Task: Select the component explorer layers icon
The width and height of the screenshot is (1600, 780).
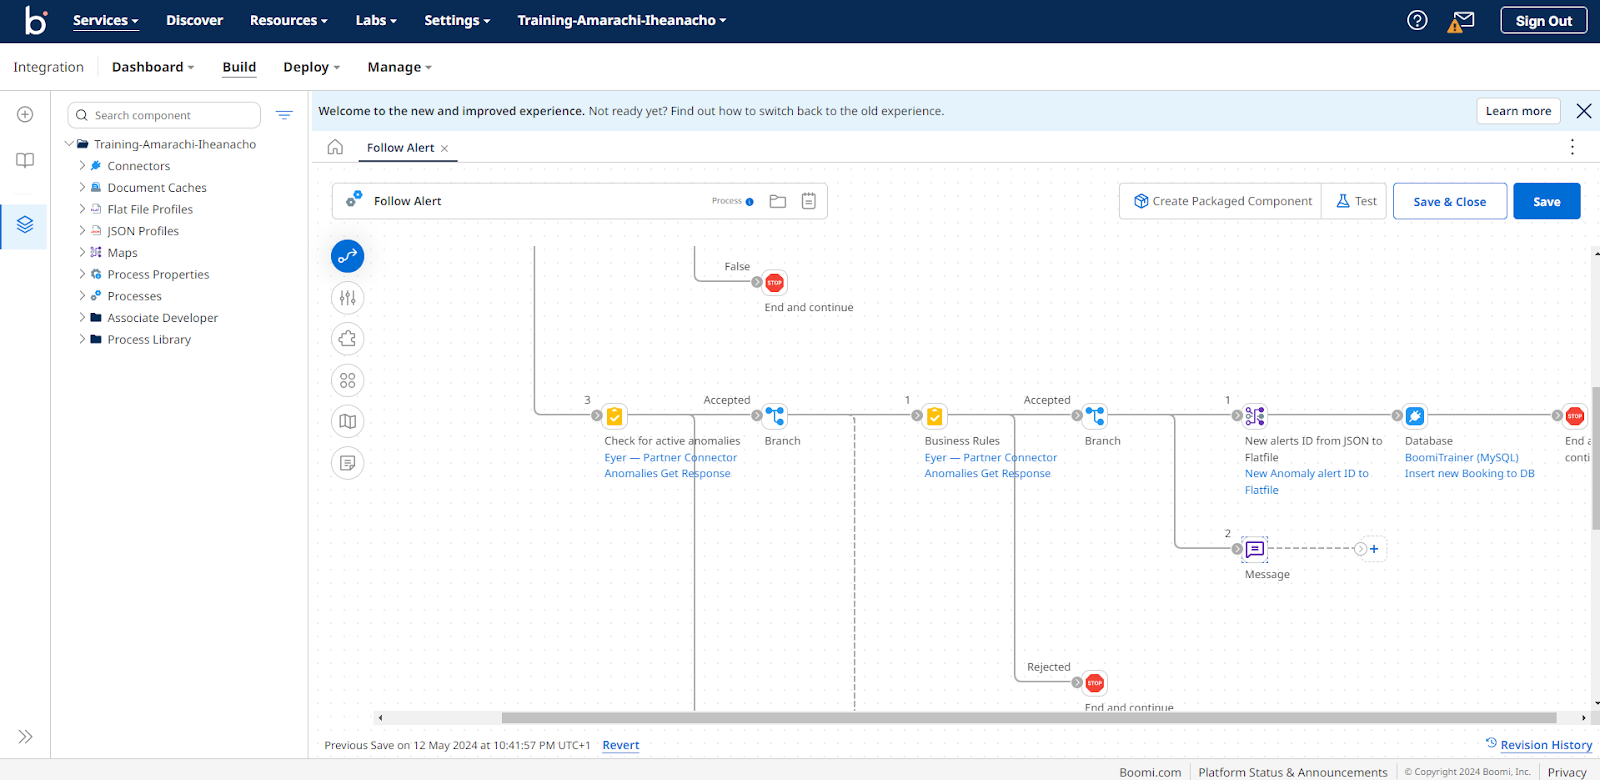Action: point(25,225)
